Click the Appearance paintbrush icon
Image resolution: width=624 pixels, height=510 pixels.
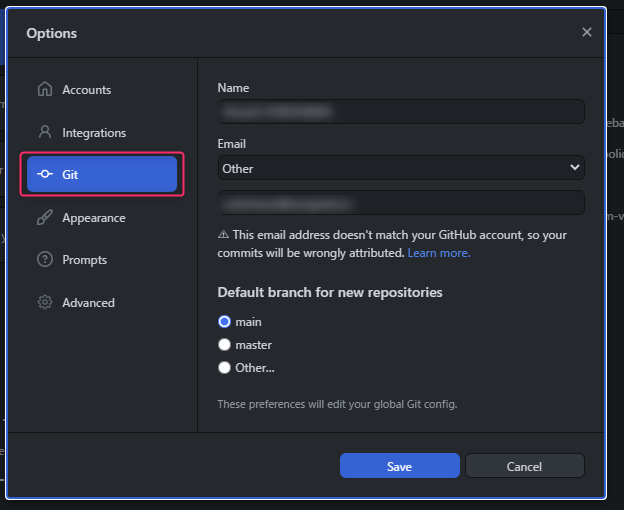point(45,217)
